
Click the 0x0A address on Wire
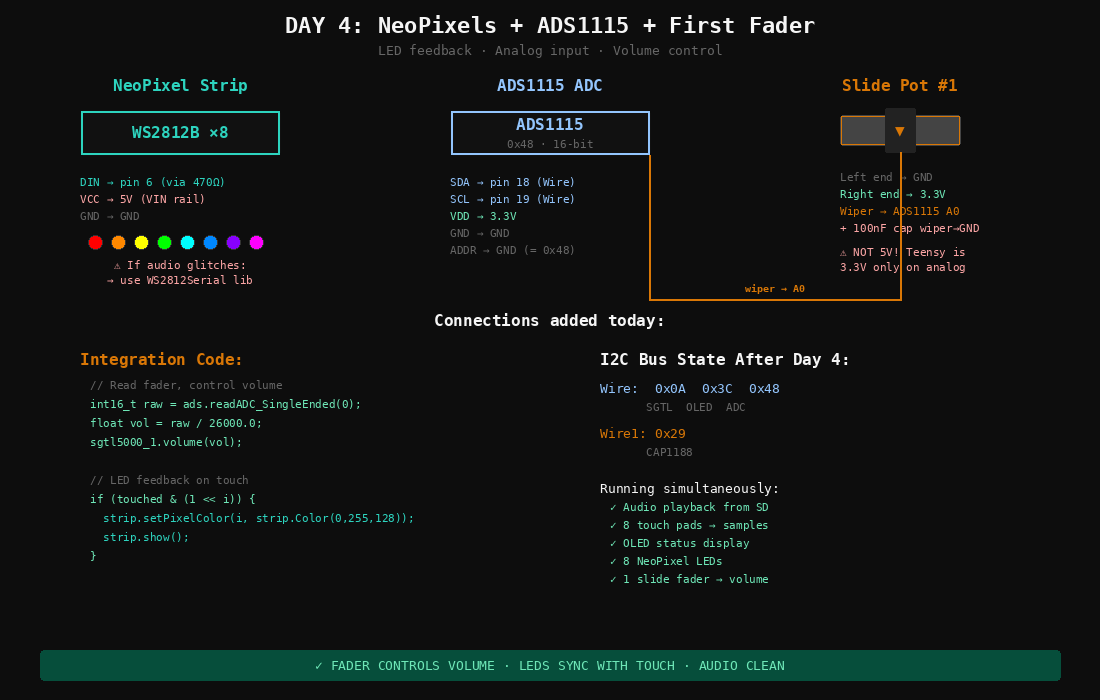670,389
